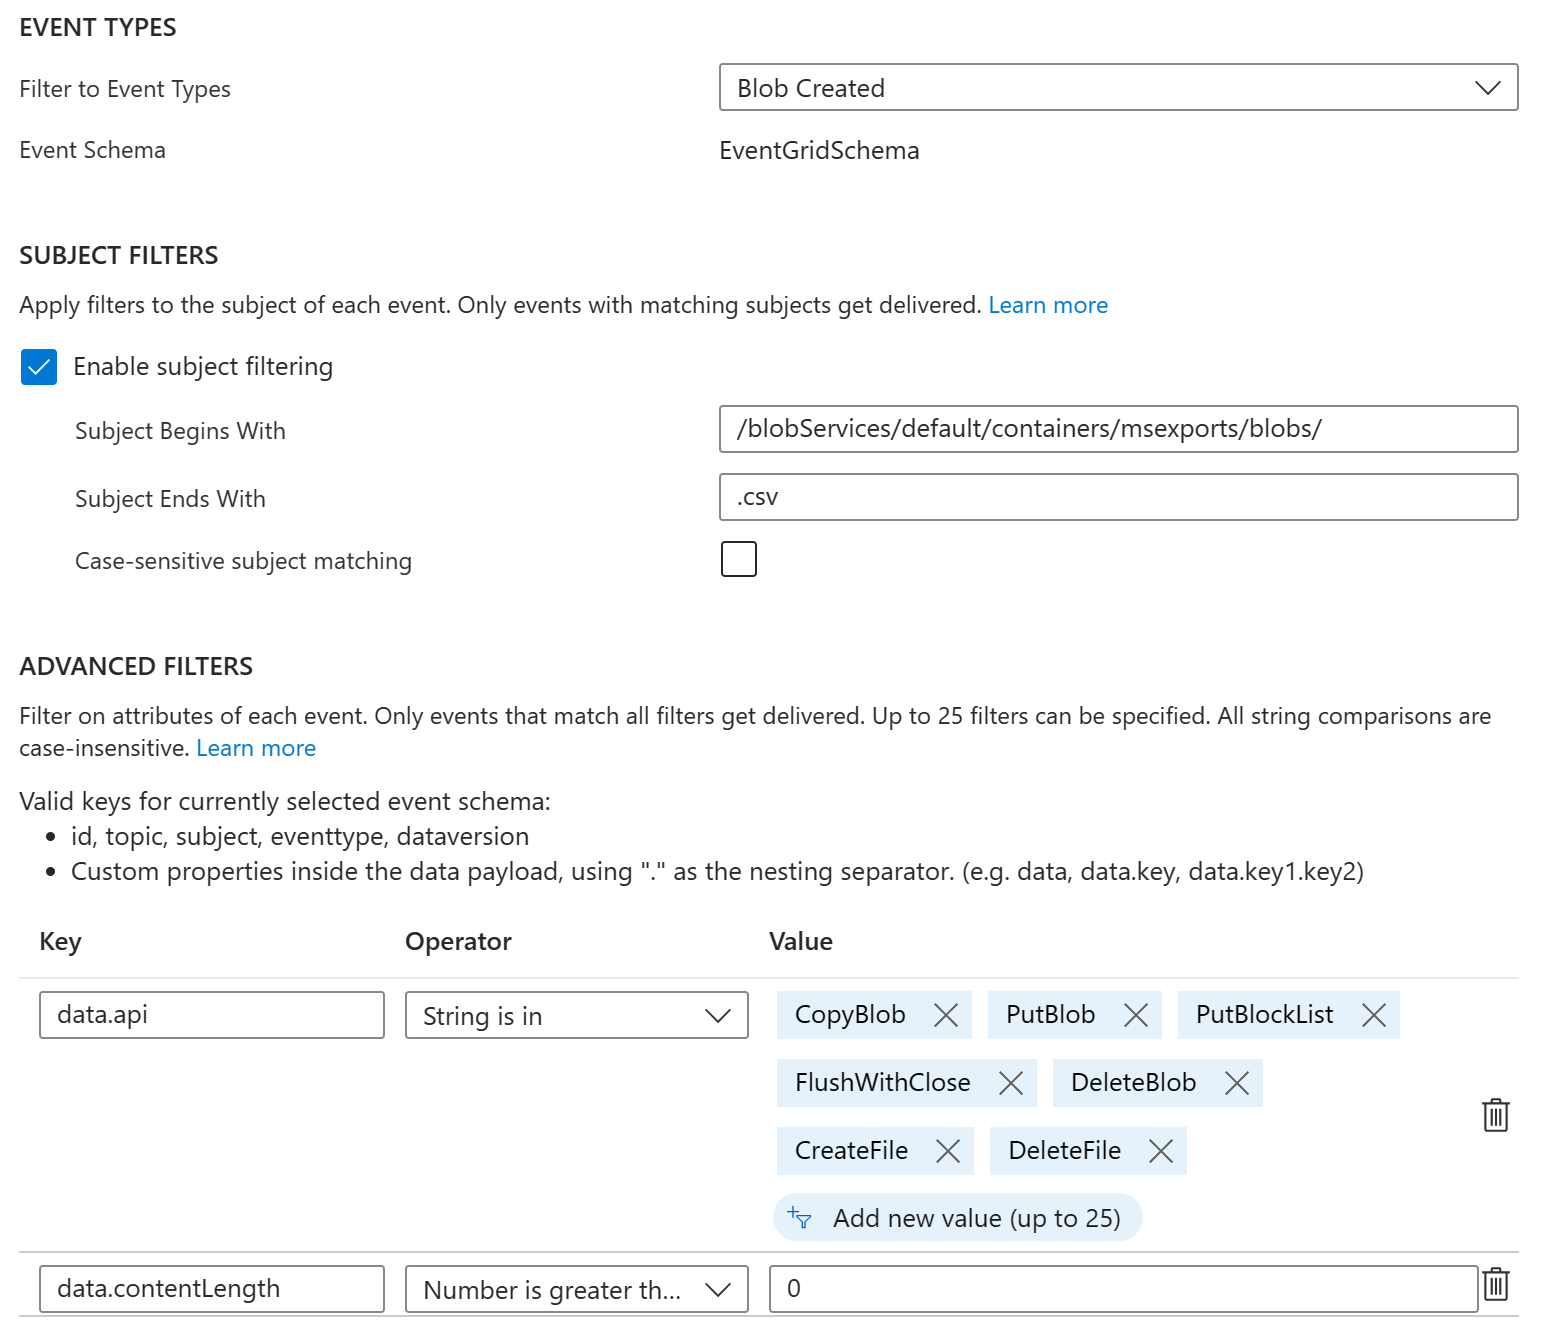The width and height of the screenshot is (1543, 1327).
Task: Remove the CopyBlob value chip
Action: (946, 1014)
